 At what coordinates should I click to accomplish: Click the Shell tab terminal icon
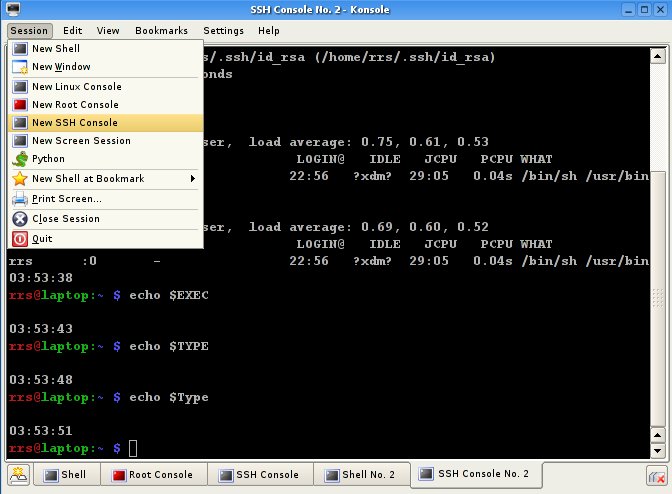(x=51, y=475)
